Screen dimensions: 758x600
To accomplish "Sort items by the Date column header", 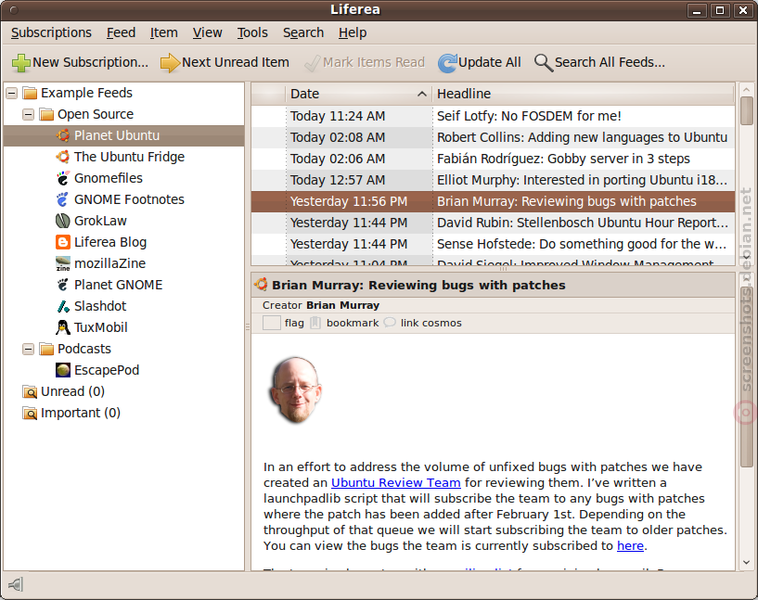I will [359, 94].
